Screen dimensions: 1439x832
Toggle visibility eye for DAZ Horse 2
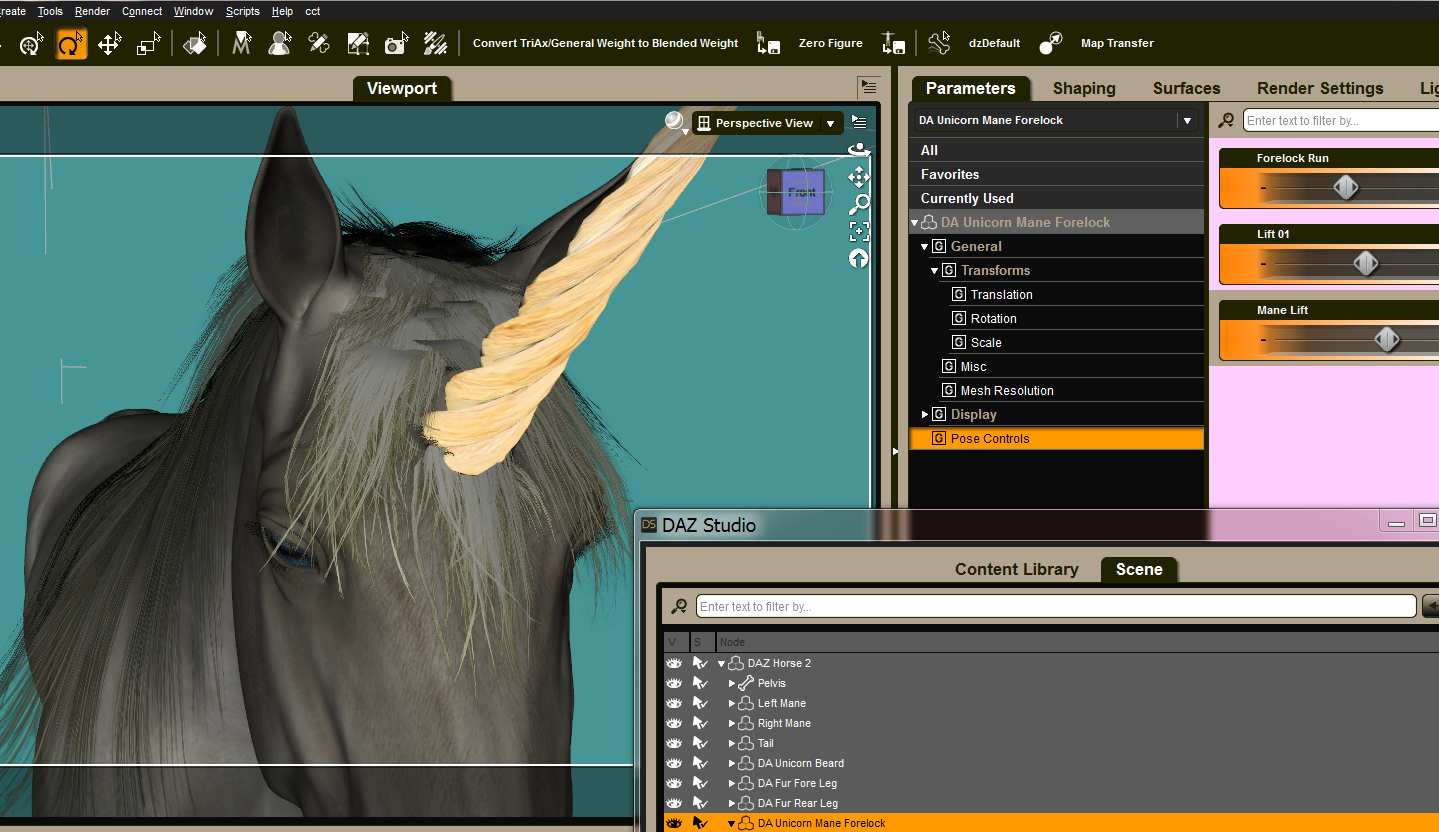tap(674, 663)
